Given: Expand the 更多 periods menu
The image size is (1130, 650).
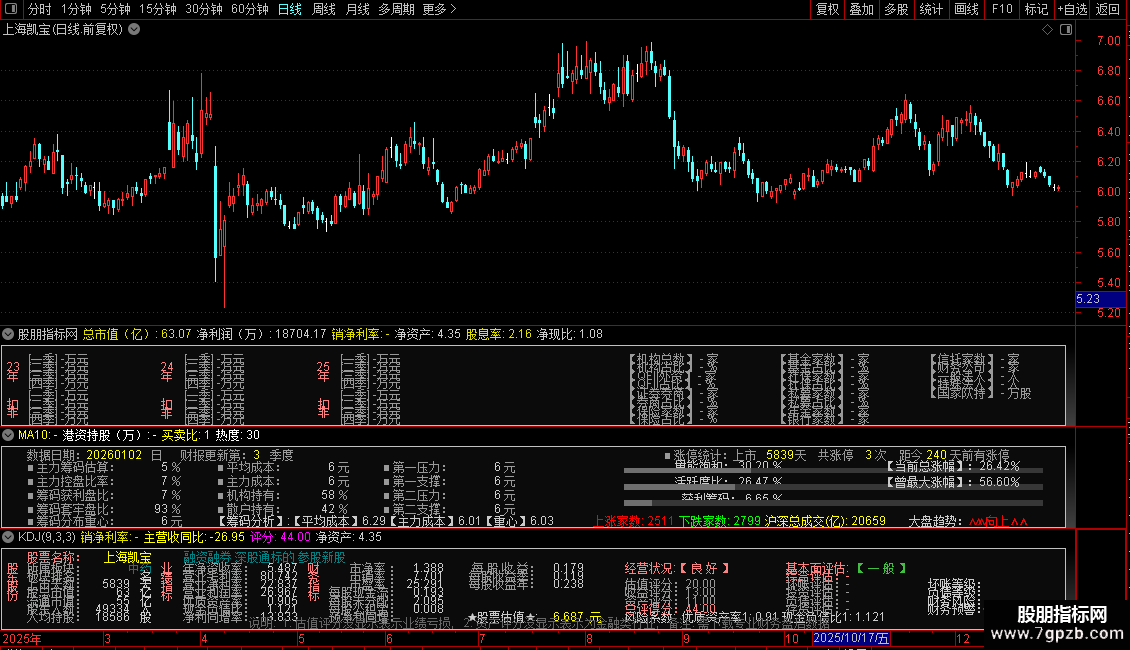Looking at the screenshot, I should click(x=439, y=9).
